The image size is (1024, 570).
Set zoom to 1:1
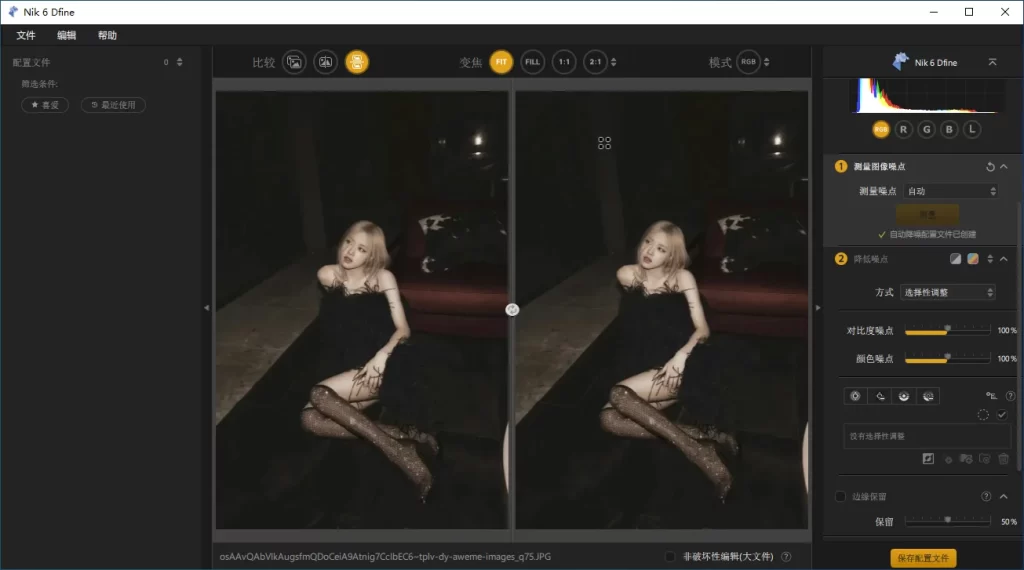pyautogui.click(x=564, y=62)
